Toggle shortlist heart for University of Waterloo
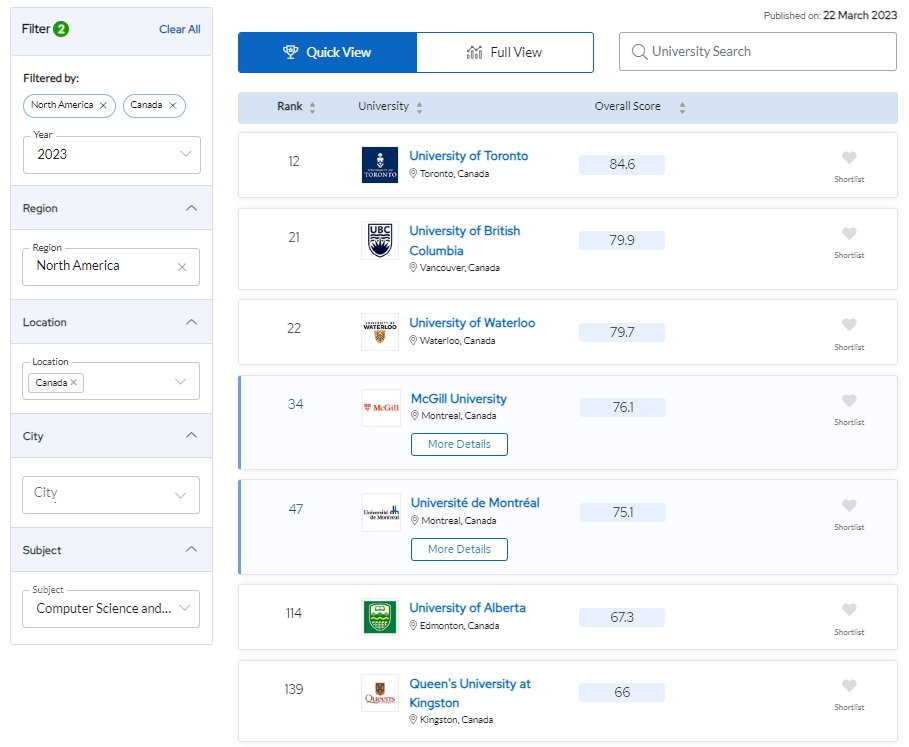The height and width of the screenshot is (747, 909). [849, 325]
